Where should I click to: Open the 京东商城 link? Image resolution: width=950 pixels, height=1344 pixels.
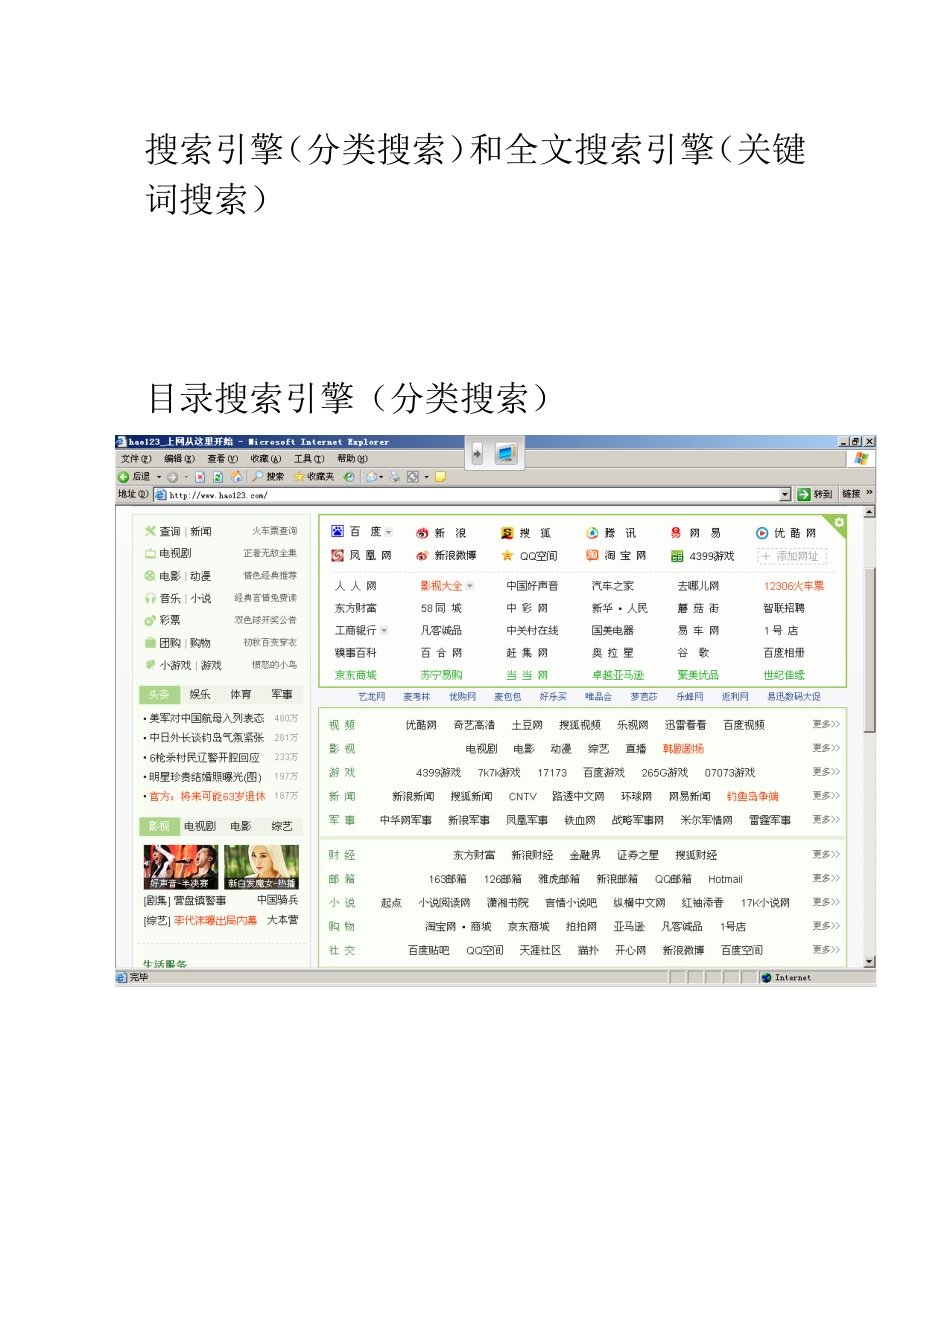[x=356, y=675]
